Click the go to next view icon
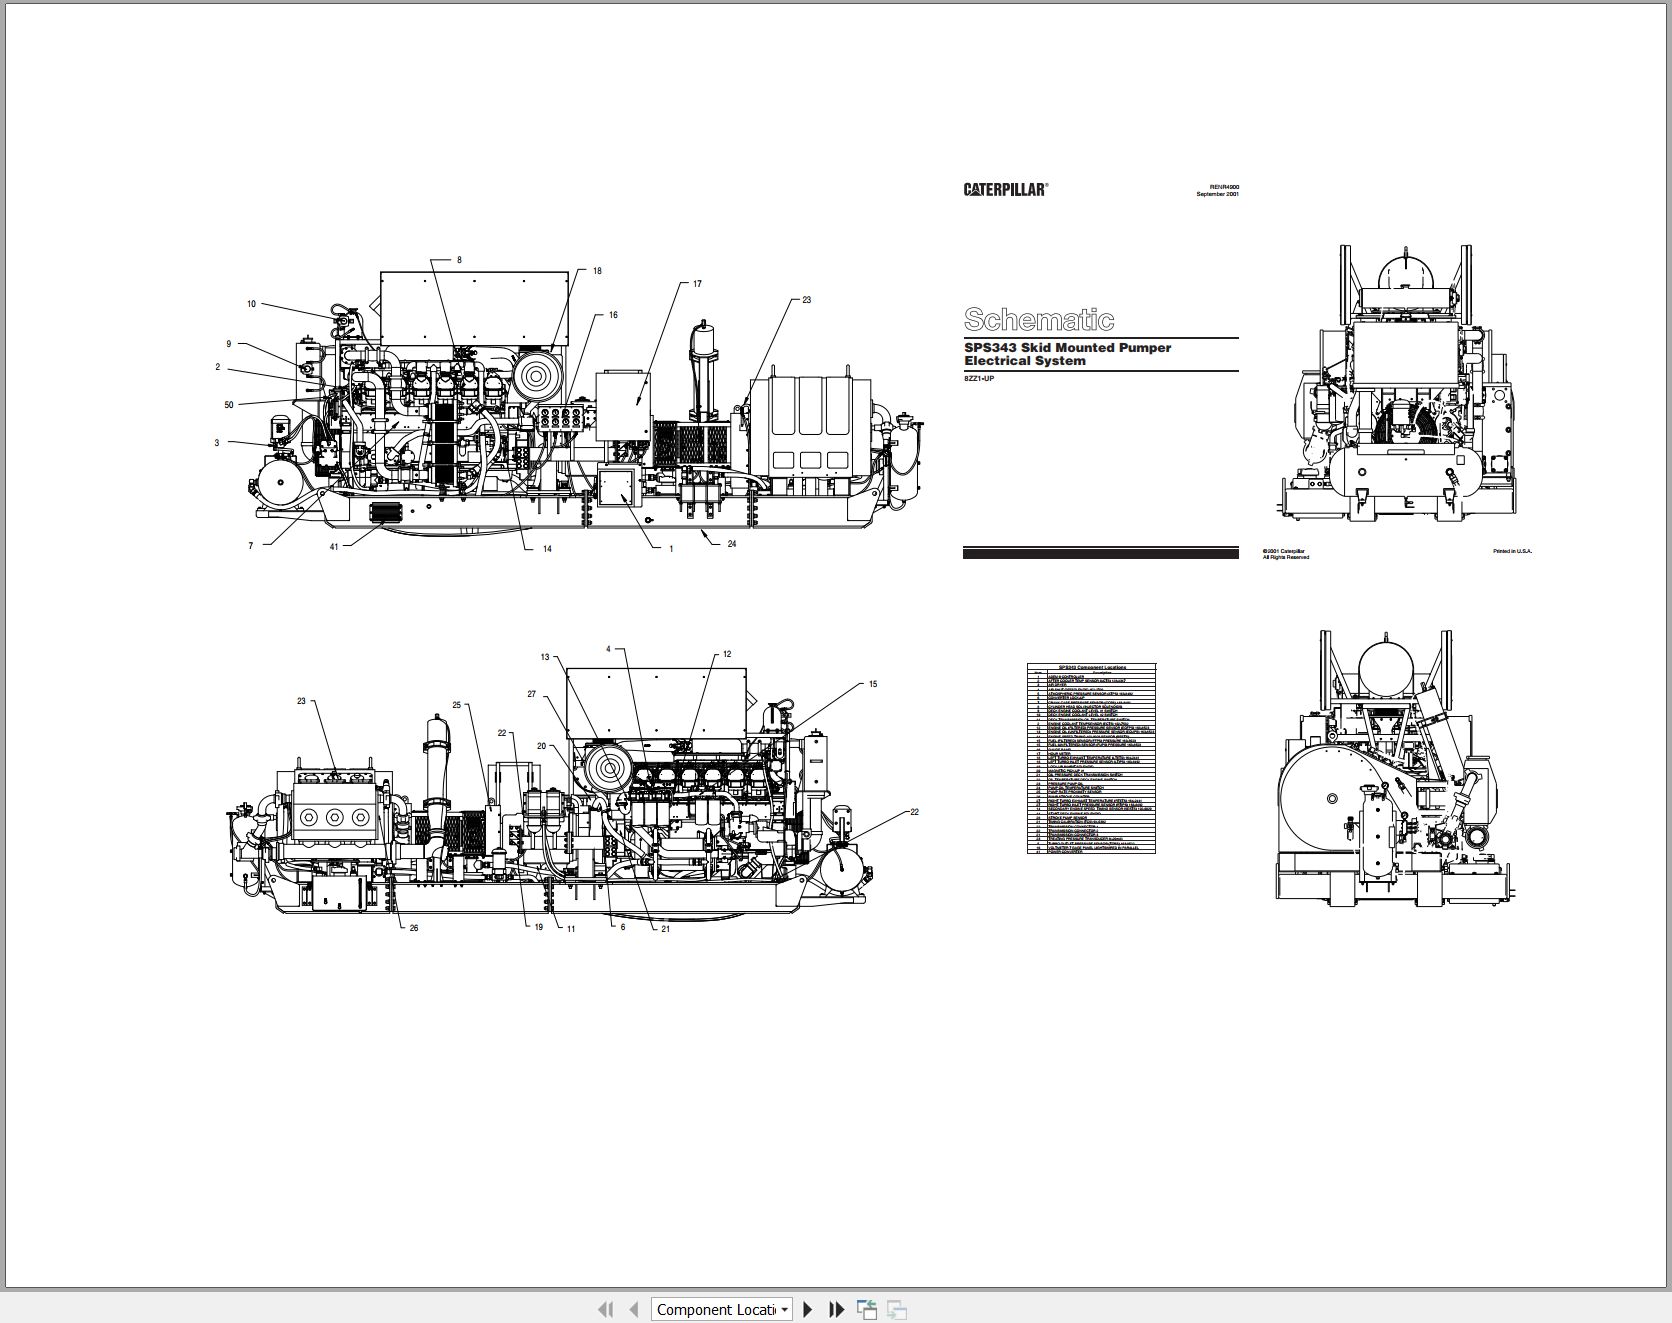This screenshot has width=1672, height=1323. [x=897, y=1309]
